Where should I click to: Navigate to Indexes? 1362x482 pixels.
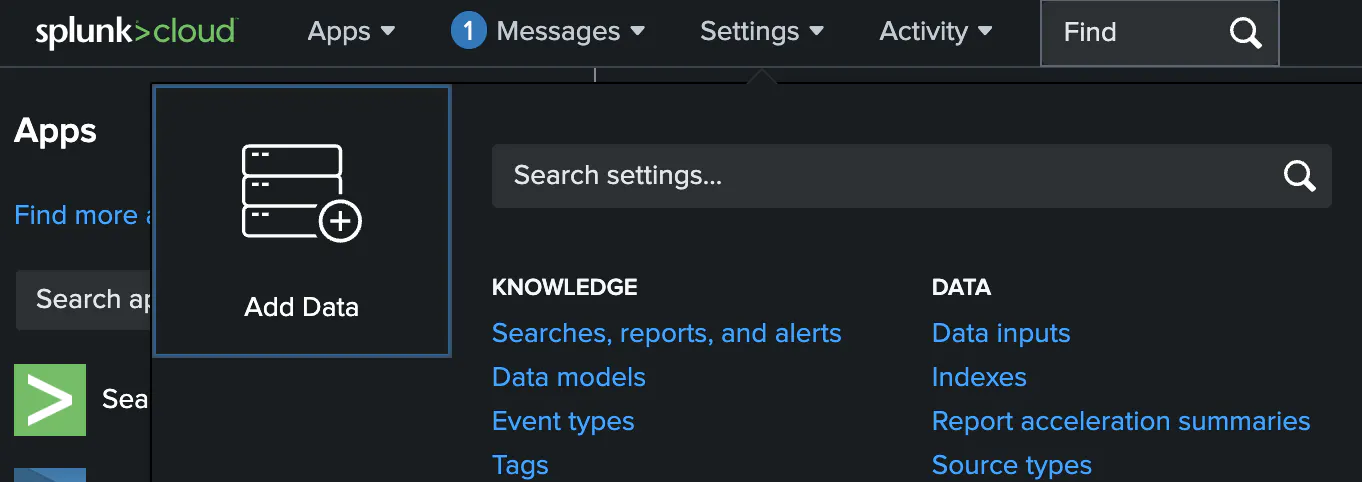point(979,377)
